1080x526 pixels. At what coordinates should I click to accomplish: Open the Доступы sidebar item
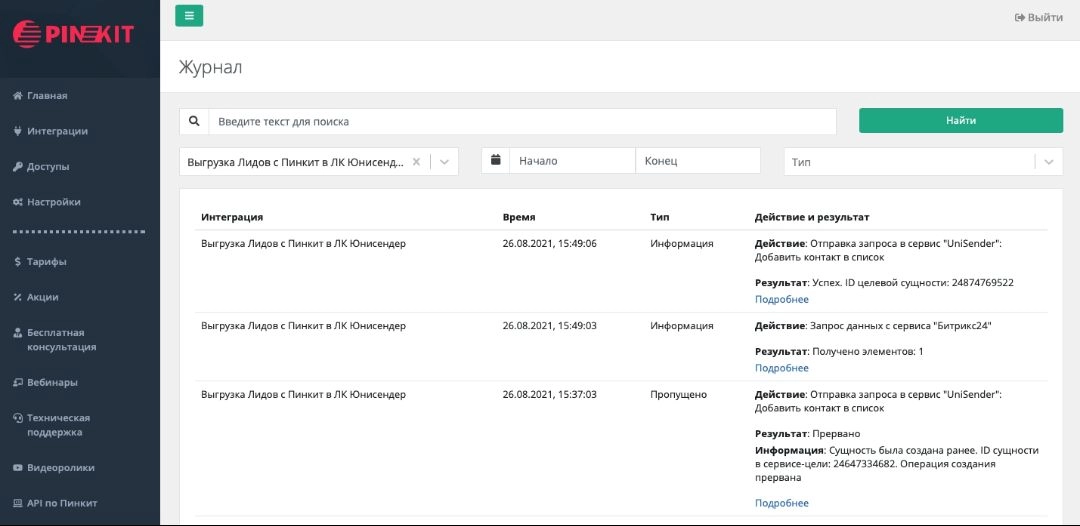tap(48, 167)
